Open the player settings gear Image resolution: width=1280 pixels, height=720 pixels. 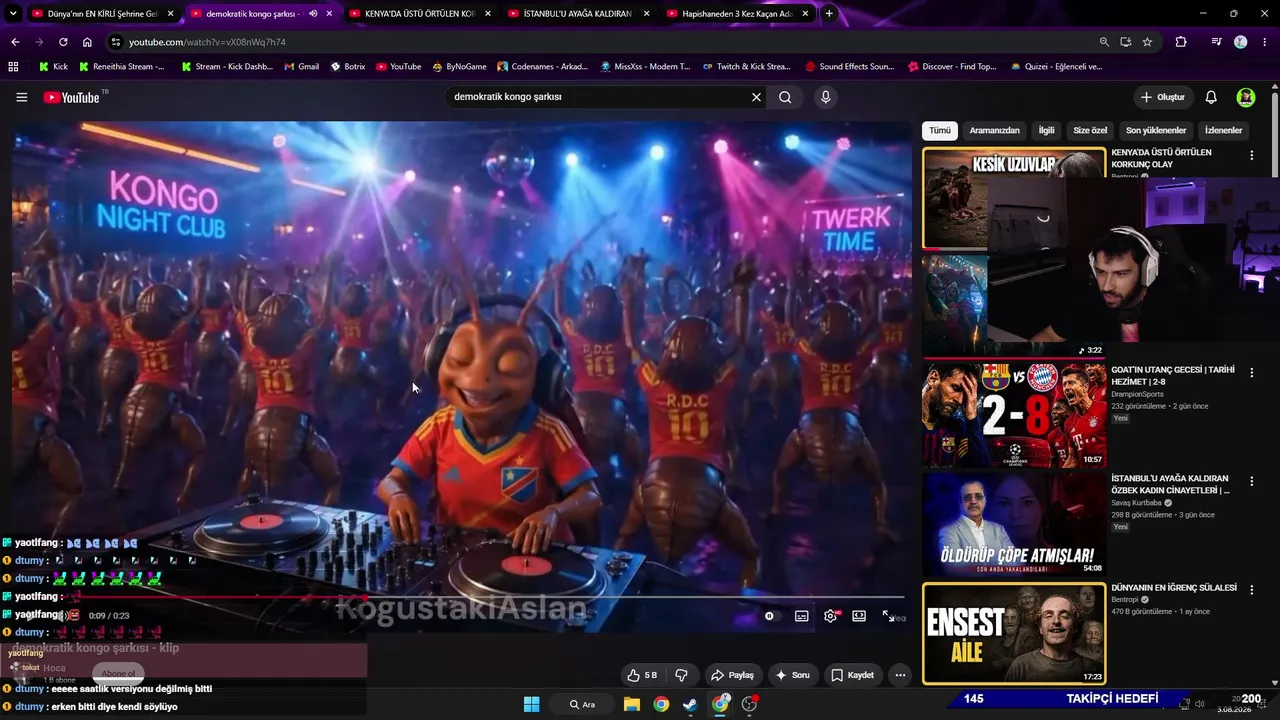point(830,616)
